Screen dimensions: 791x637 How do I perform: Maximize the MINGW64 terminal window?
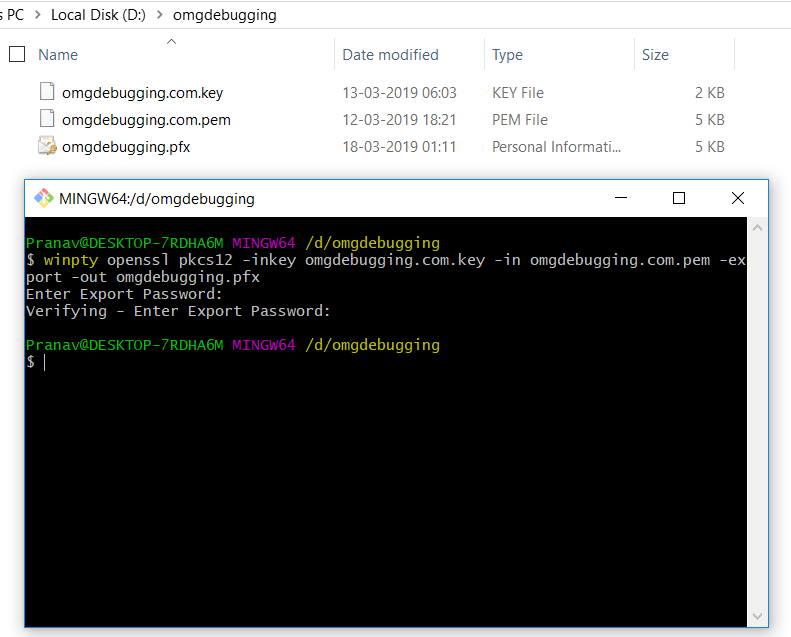tap(679, 198)
